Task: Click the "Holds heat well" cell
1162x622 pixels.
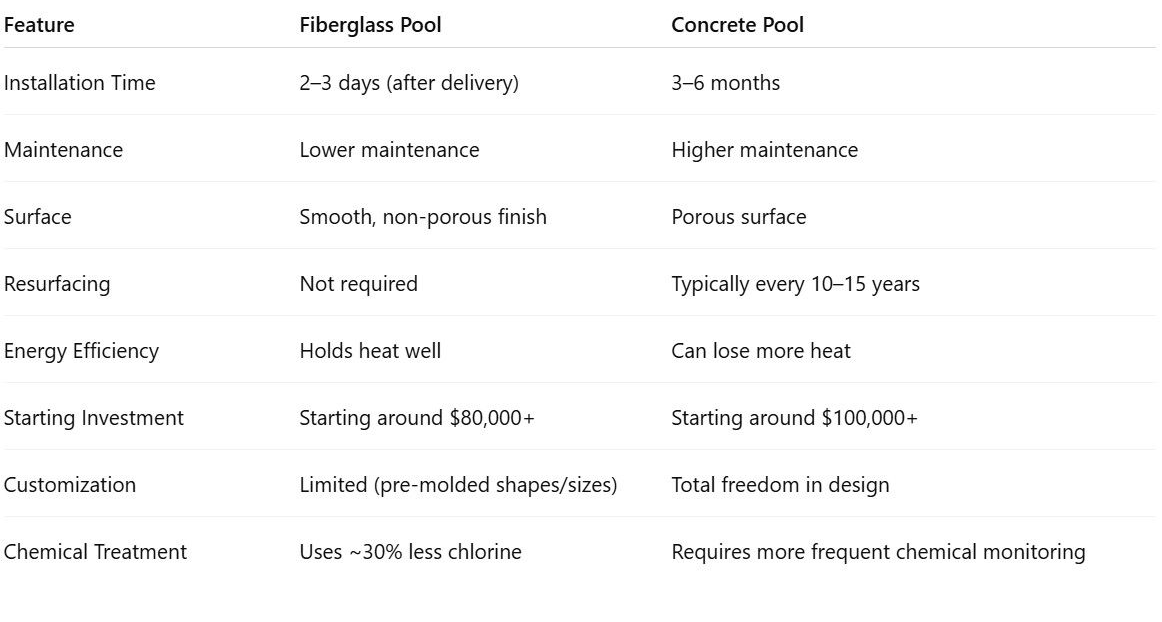Action: pos(370,351)
